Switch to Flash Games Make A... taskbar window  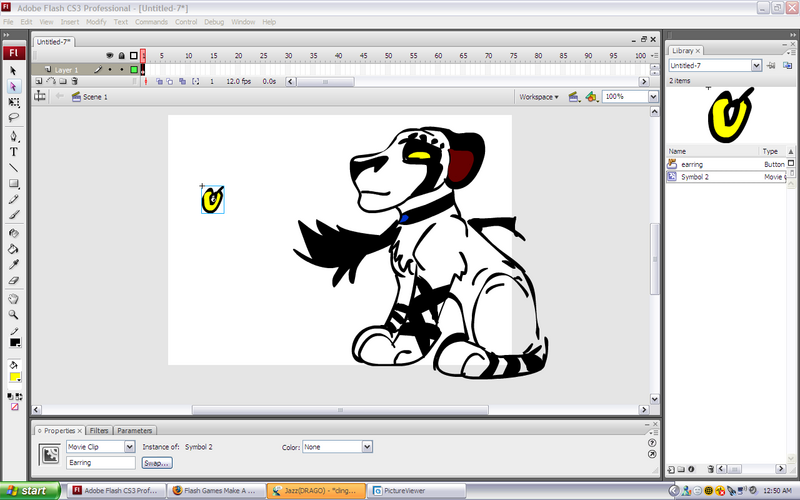pos(217,491)
